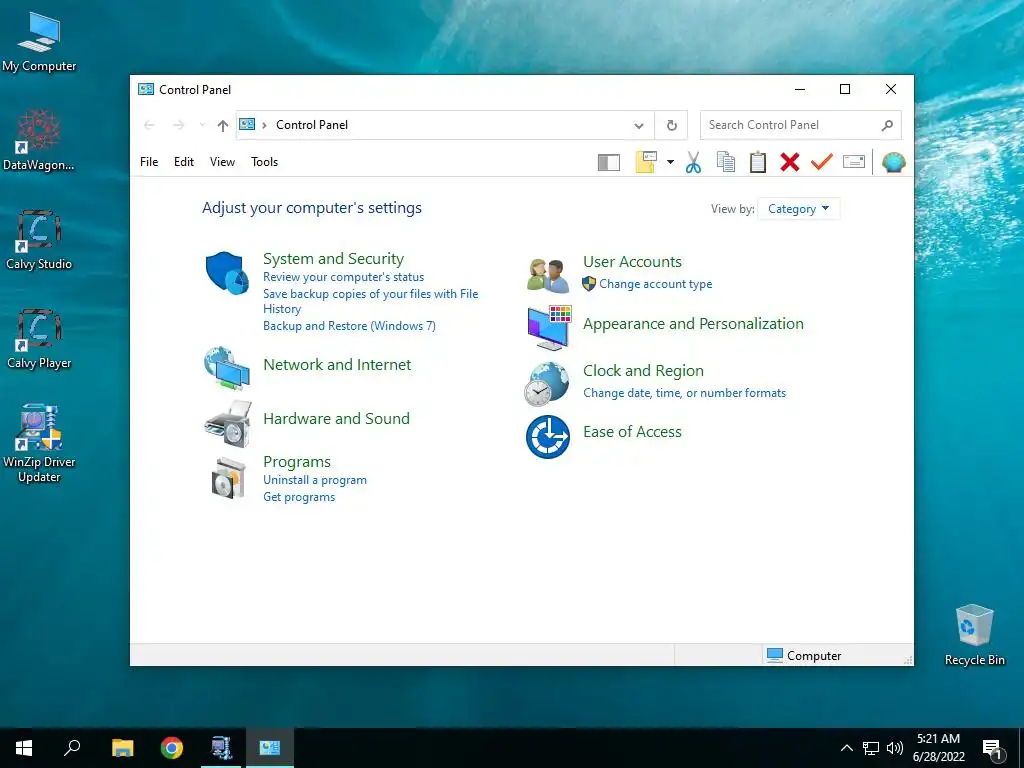
Task: Open Review your computer's status
Action: (x=344, y=277)
